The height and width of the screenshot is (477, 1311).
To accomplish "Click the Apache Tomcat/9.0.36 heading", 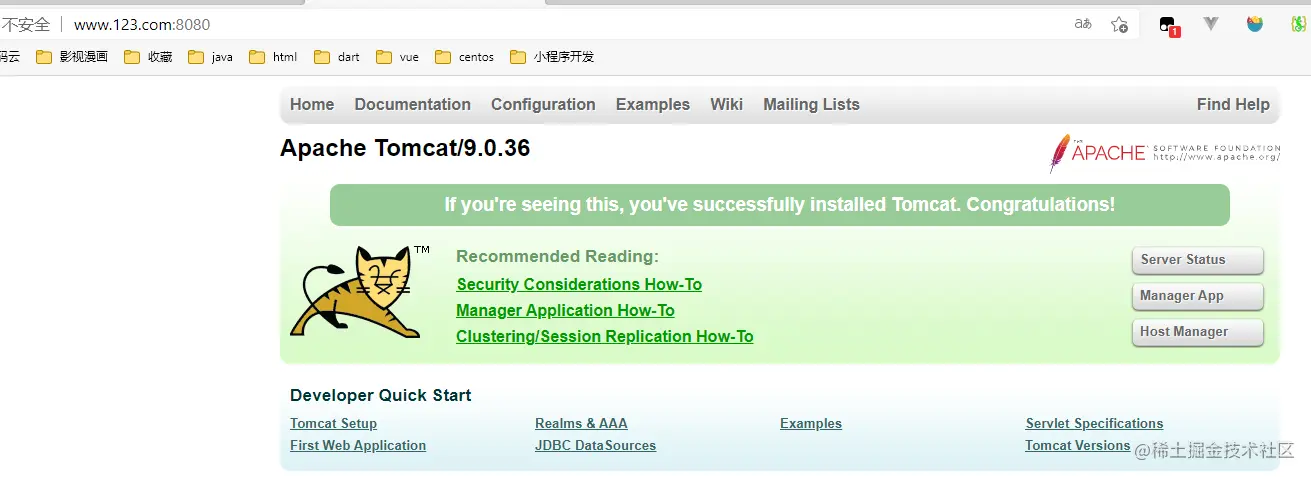I will point(405,148).
